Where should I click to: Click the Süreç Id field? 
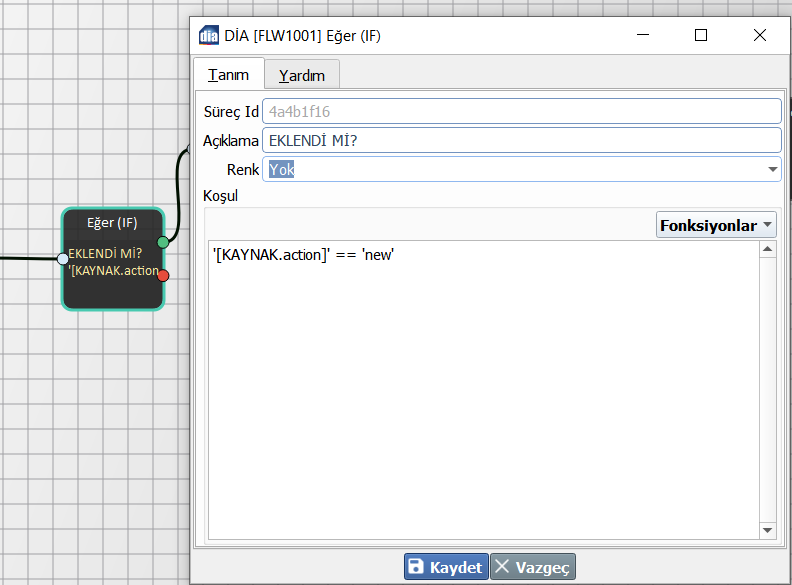click(x=520, y=111)
